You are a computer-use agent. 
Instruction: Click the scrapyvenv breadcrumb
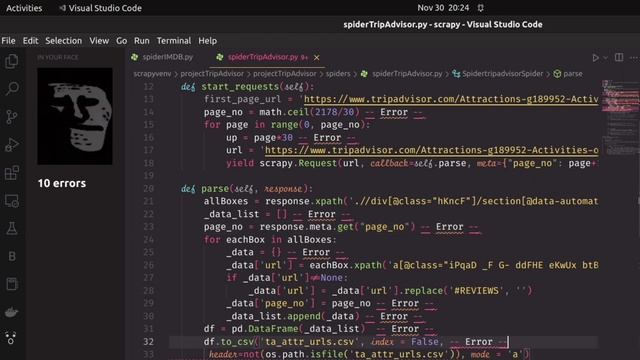click(152, 74)
